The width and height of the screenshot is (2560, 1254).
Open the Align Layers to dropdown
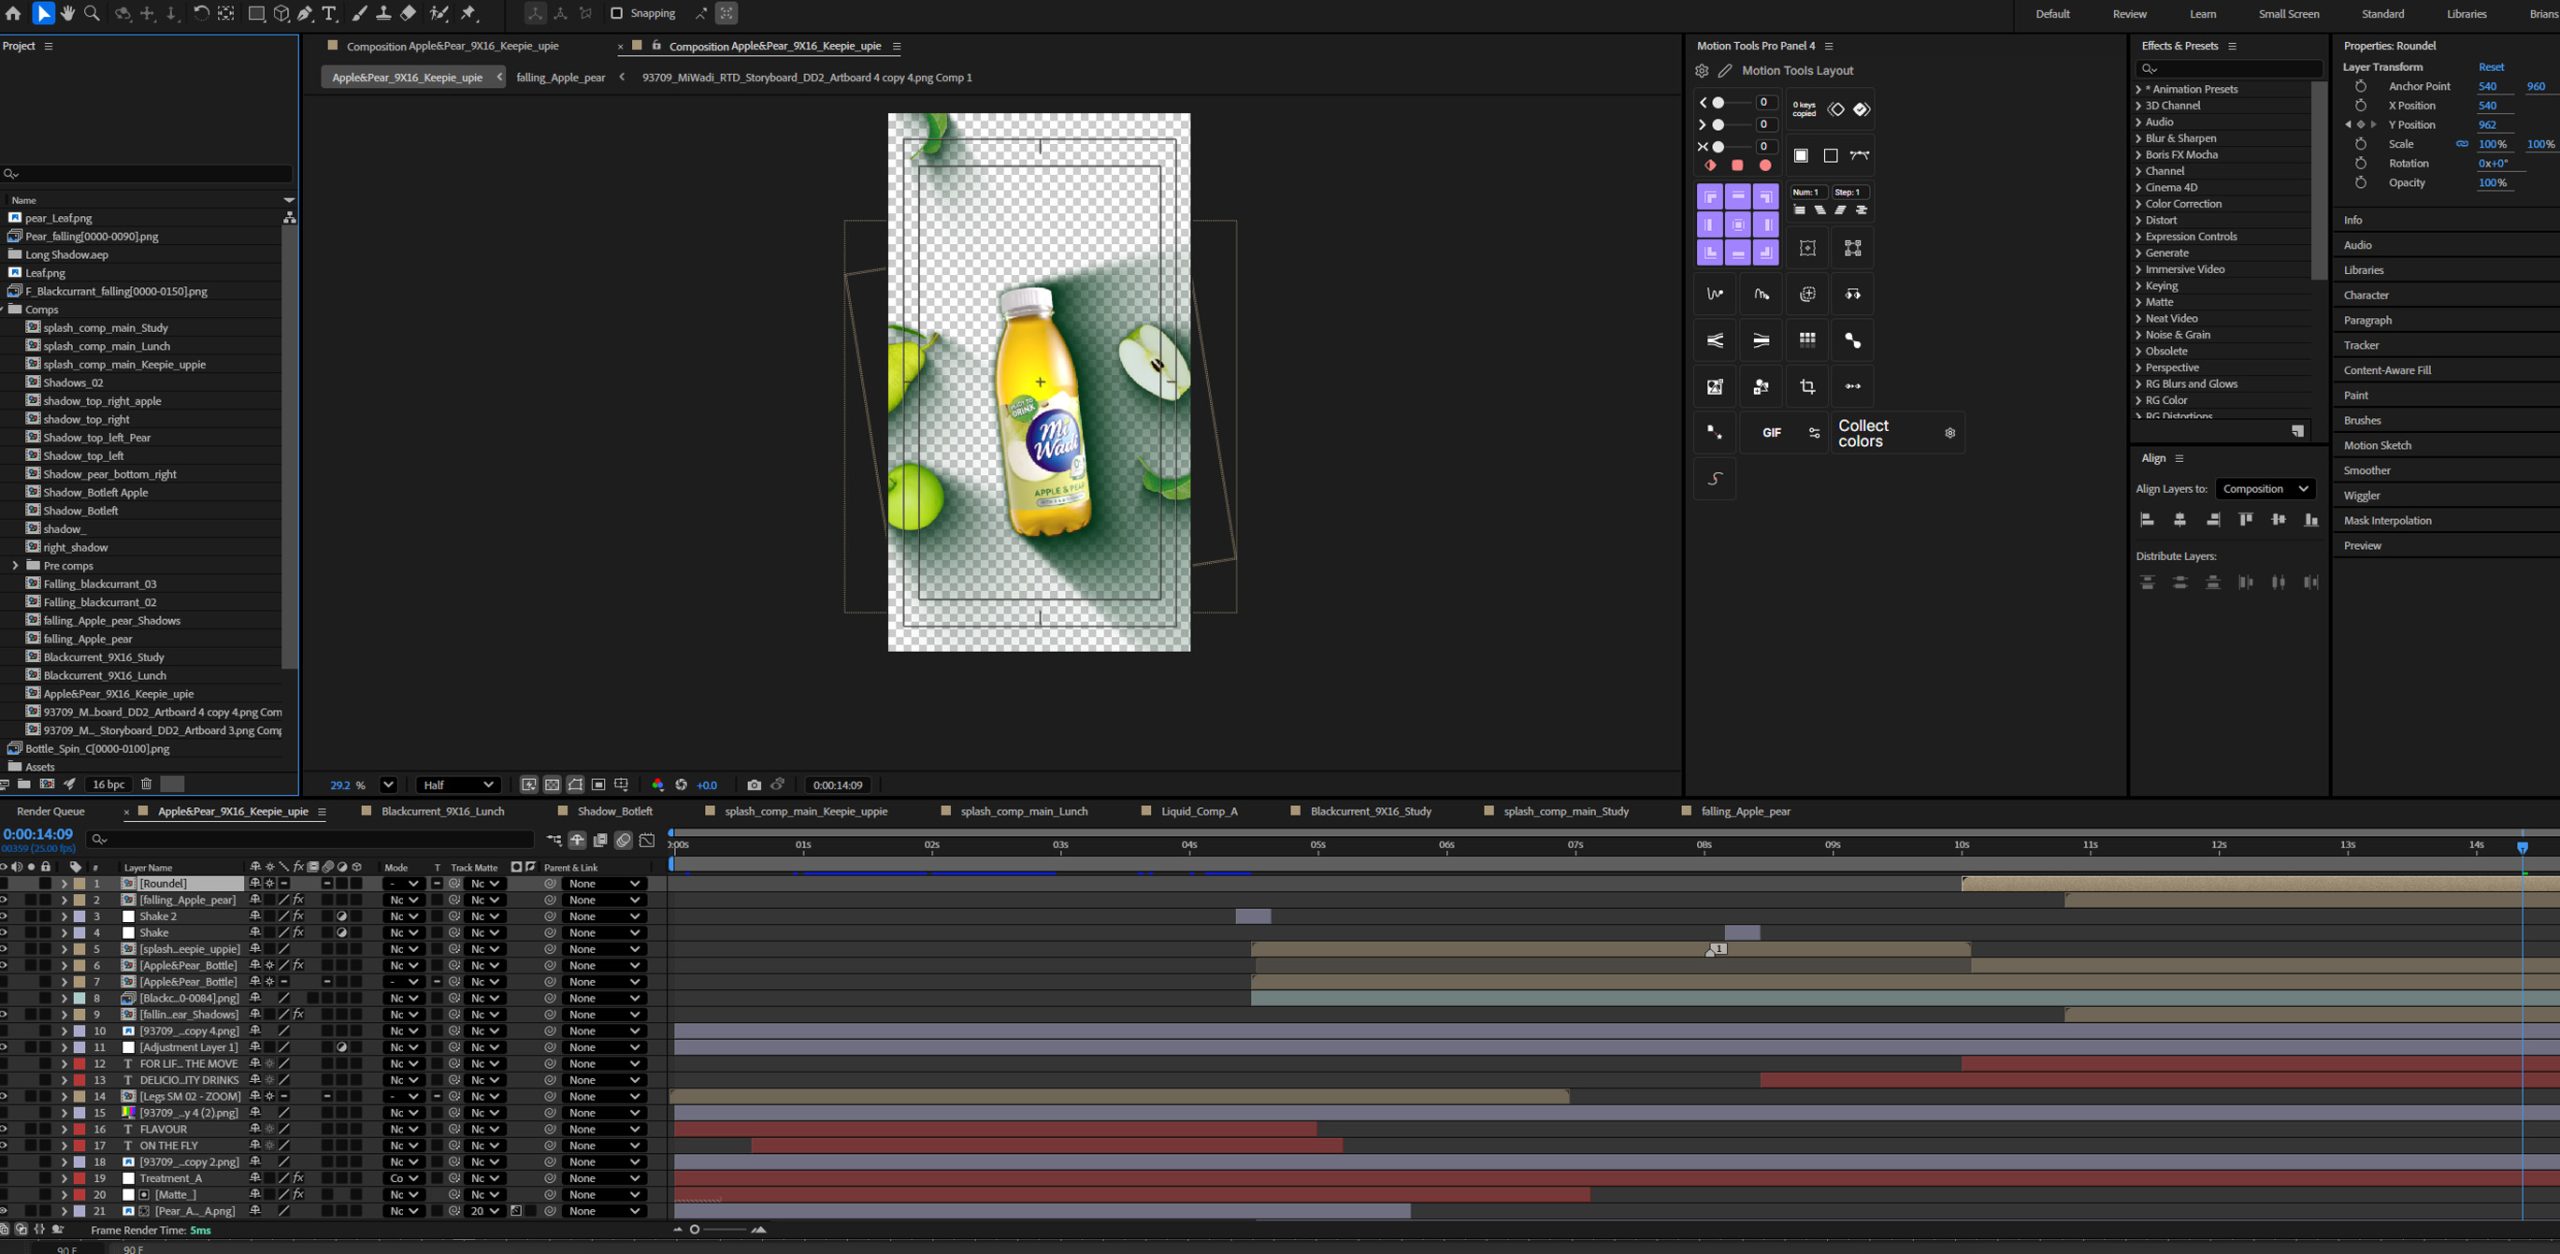click(2265, 489)
